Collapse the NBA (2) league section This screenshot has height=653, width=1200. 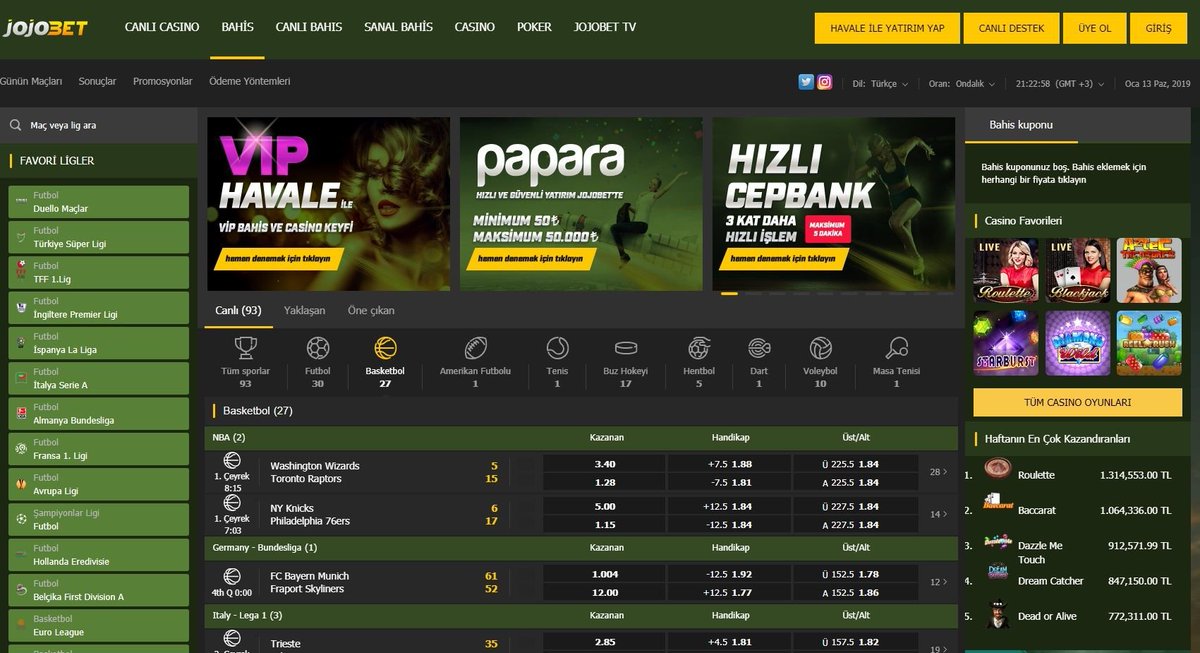[x=582, y=437]
